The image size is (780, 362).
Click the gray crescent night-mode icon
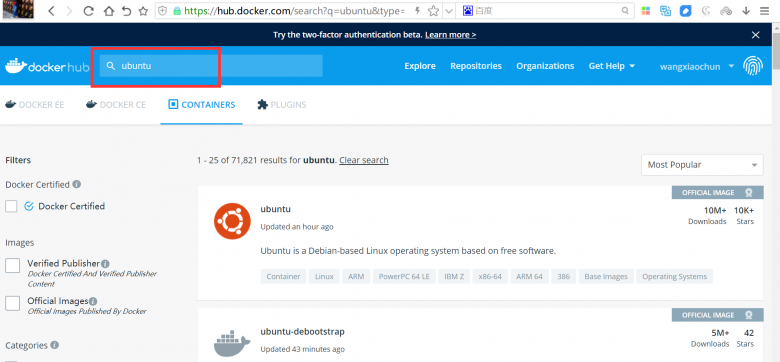[705, 11]
